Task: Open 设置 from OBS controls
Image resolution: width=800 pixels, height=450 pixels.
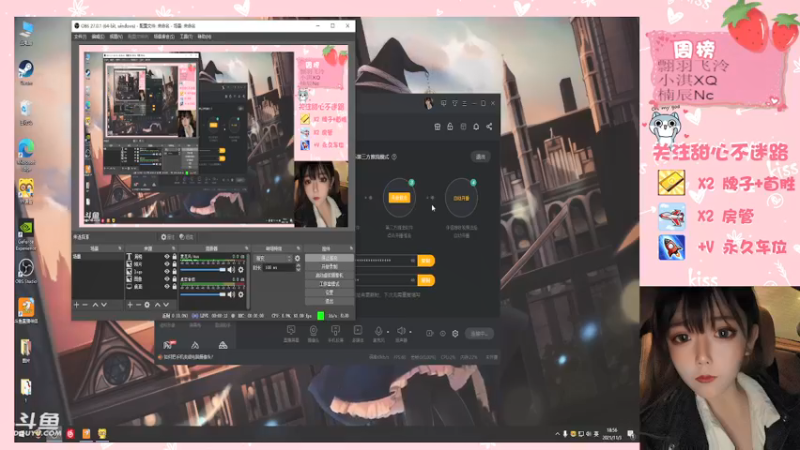Action: click(329, 292)
